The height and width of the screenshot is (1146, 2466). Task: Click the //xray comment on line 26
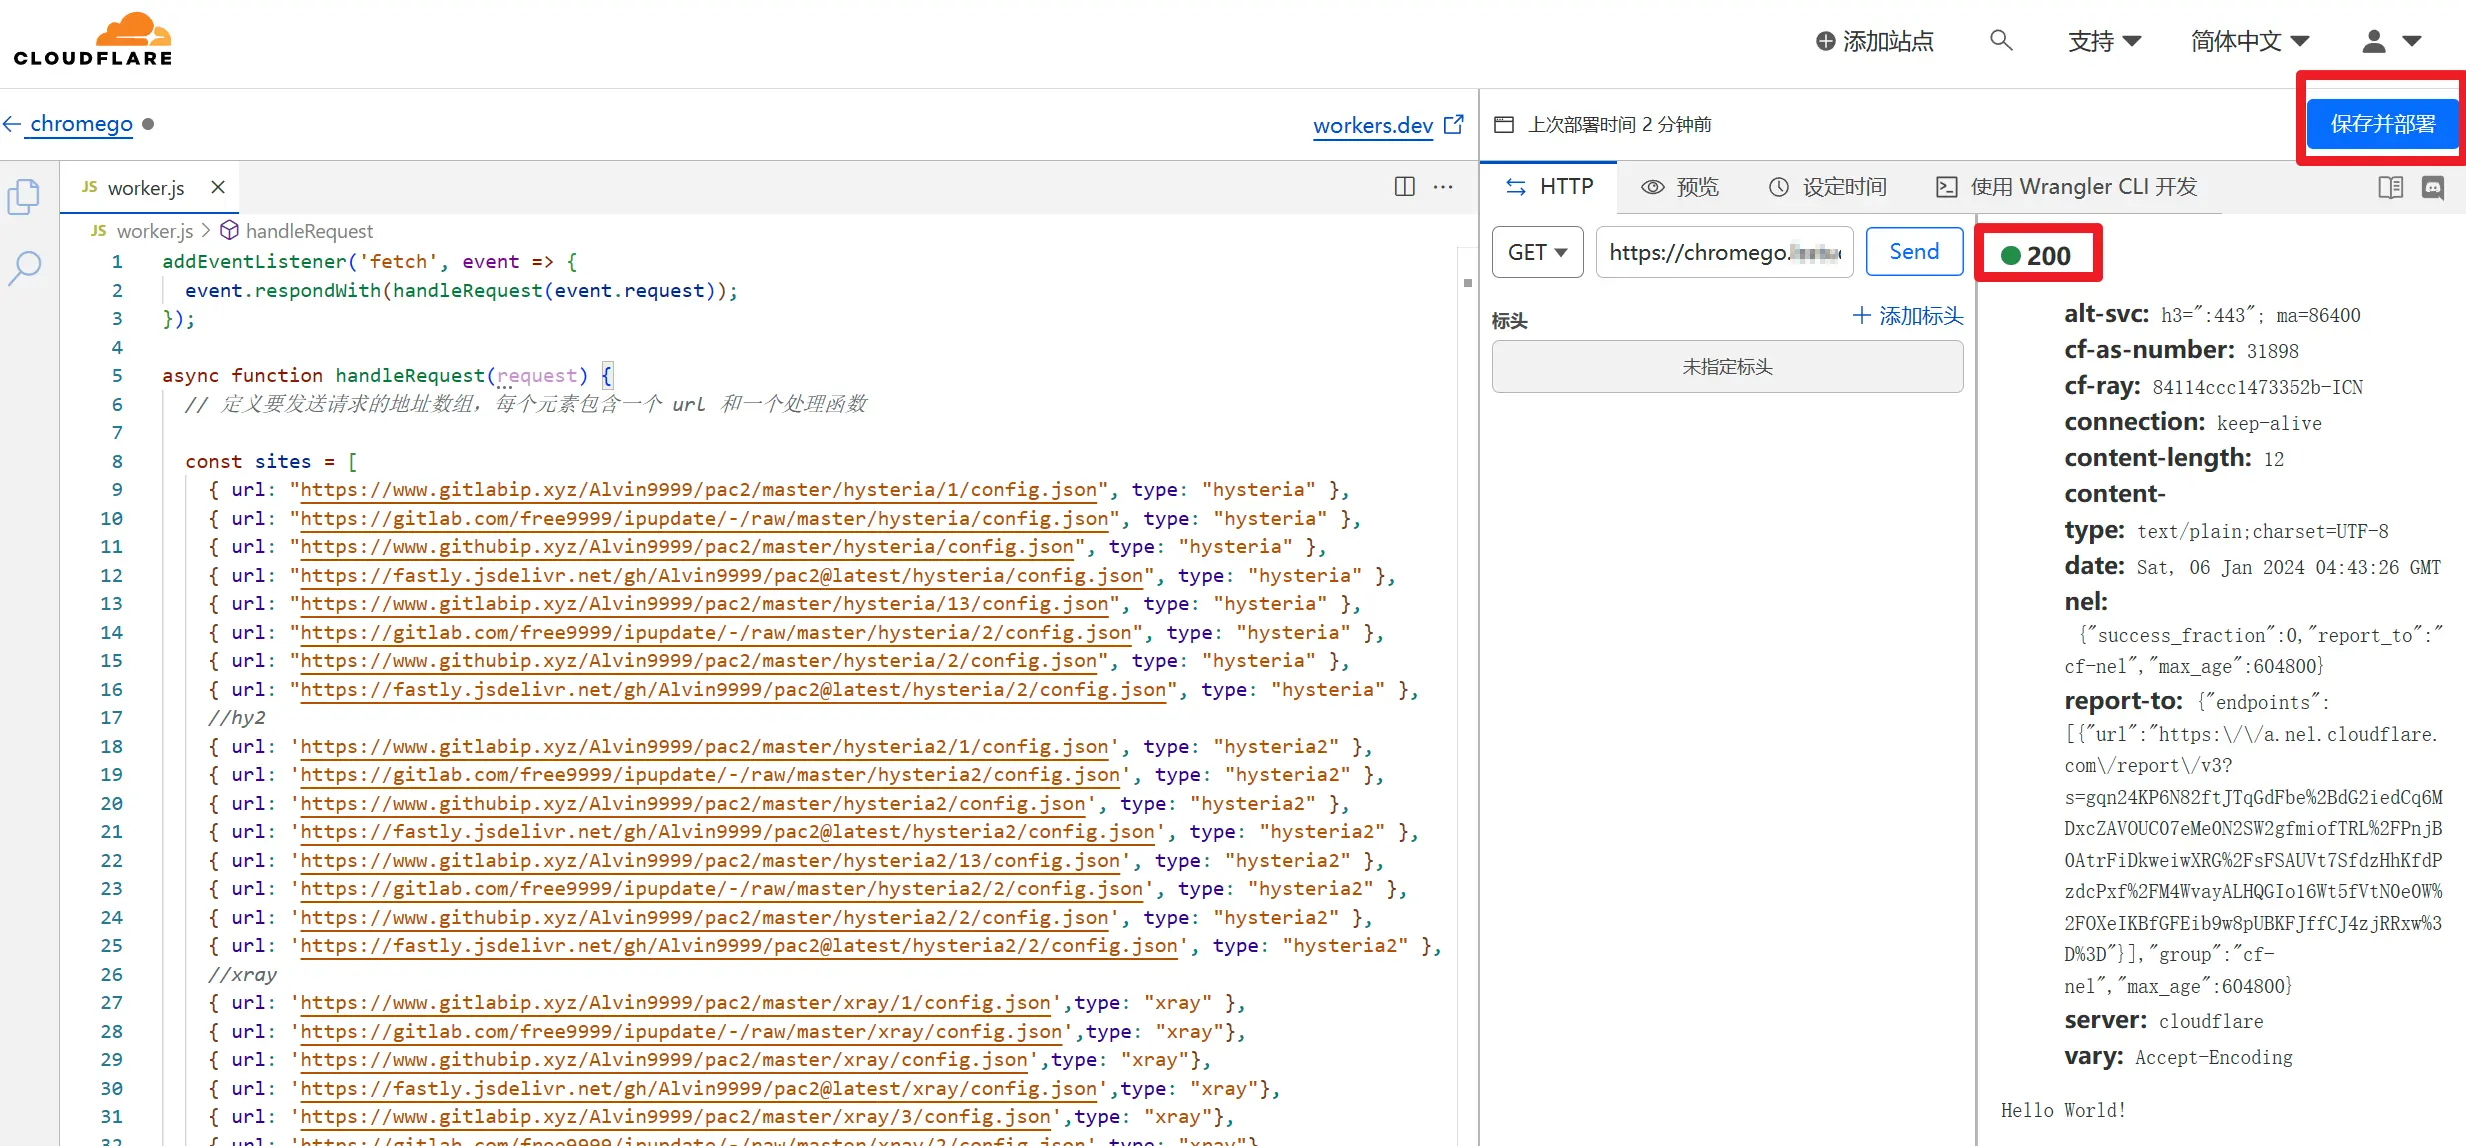point(242,975)
